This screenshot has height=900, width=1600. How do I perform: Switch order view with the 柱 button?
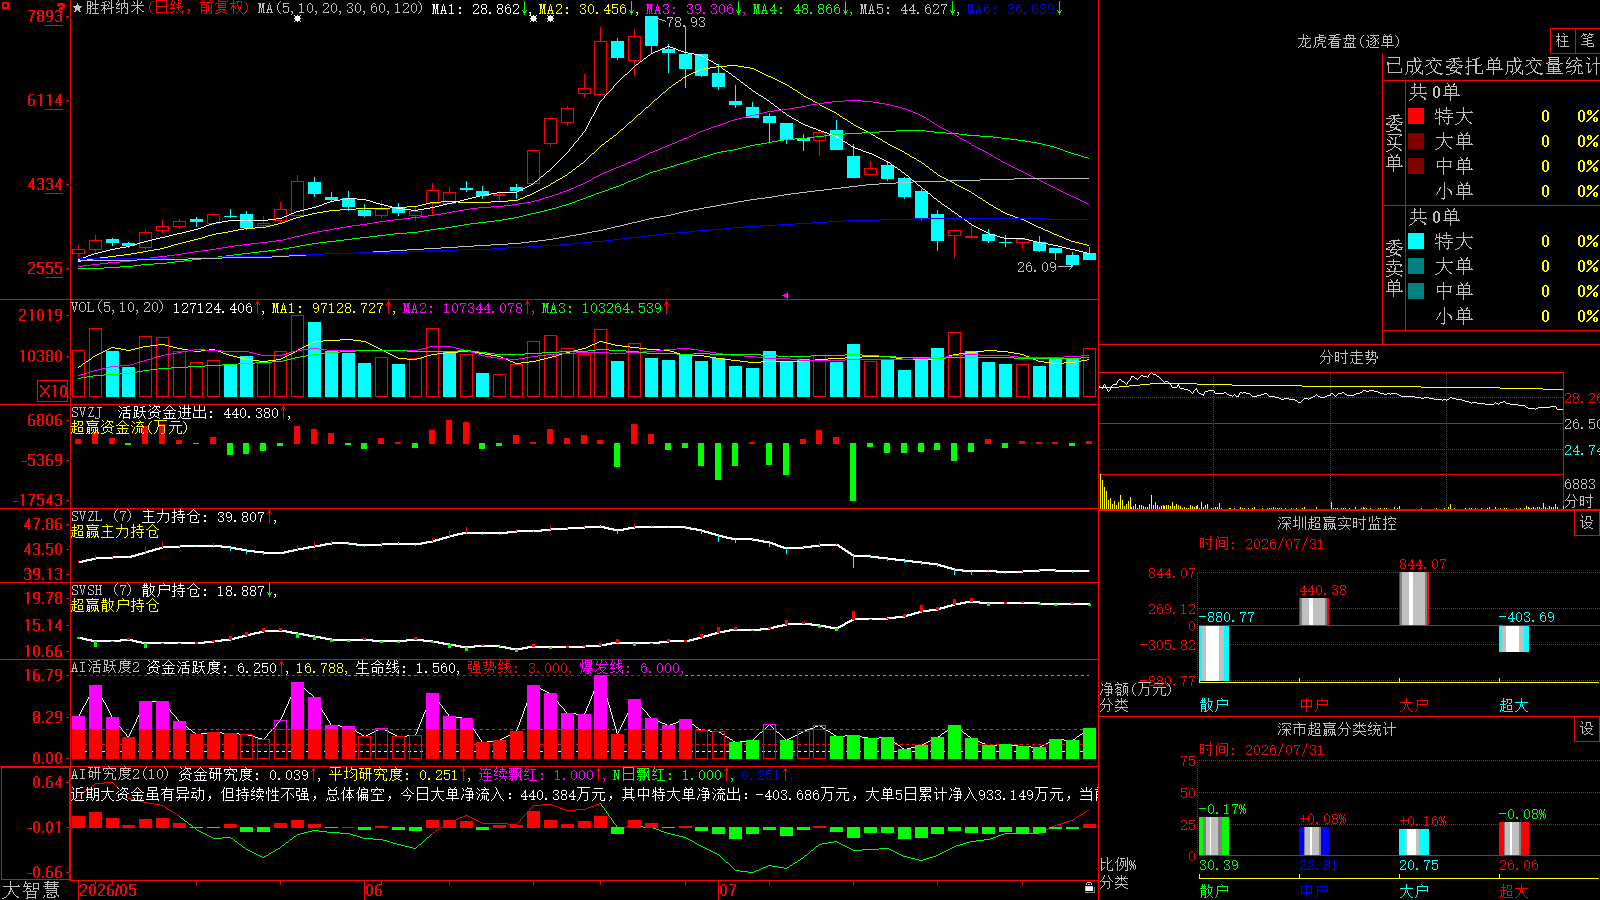1562,41
